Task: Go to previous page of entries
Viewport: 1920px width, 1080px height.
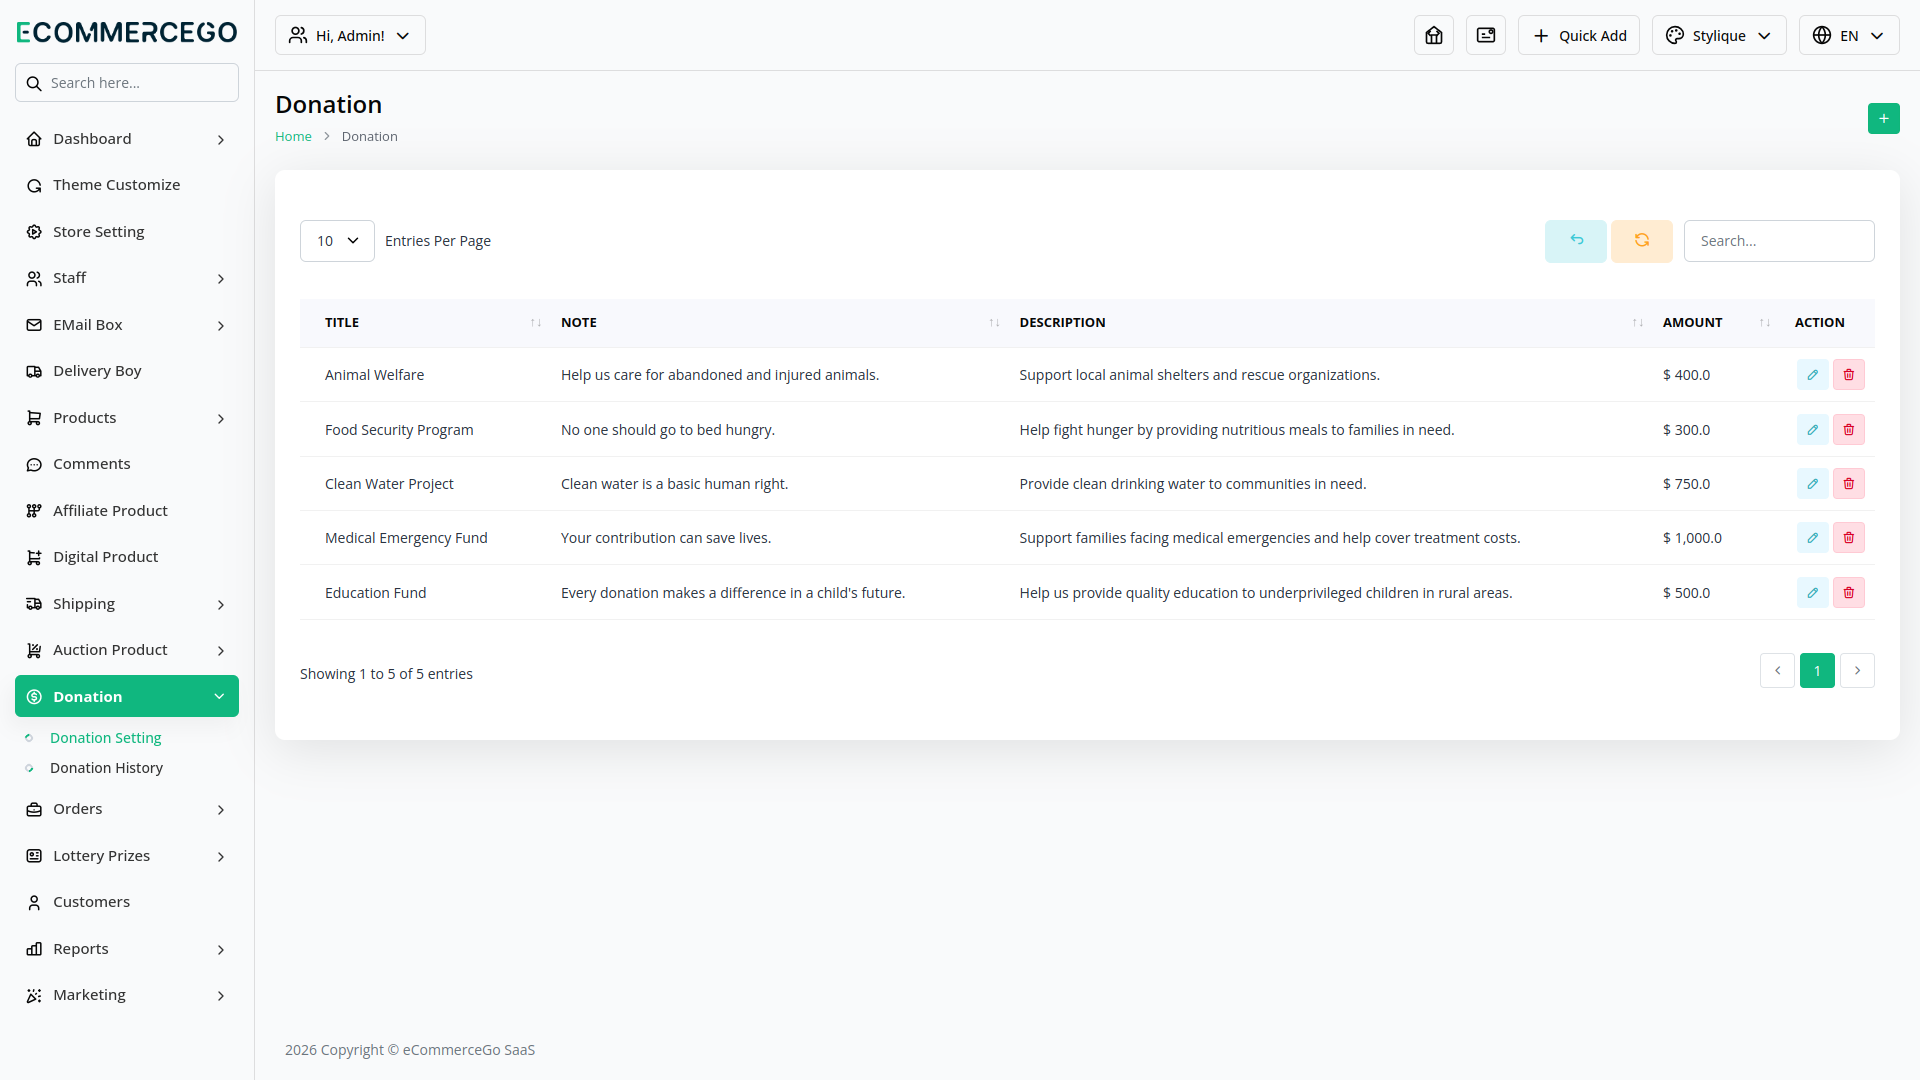Action: click(x=1777, y=671)
